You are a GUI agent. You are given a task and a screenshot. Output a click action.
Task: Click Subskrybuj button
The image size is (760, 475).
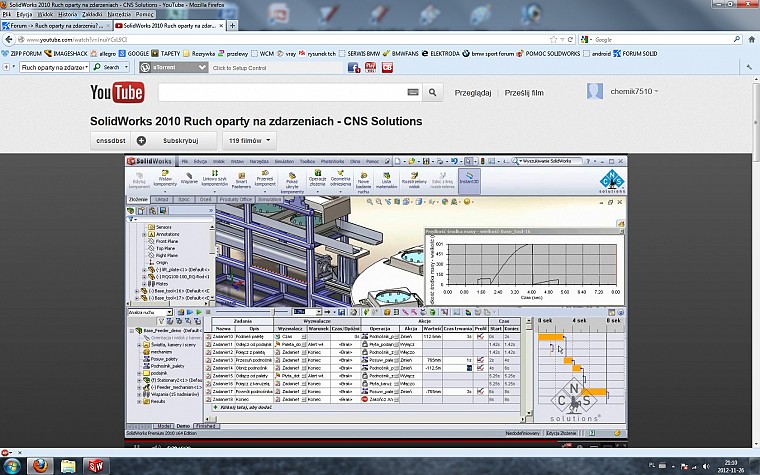[x=174, y=141]
